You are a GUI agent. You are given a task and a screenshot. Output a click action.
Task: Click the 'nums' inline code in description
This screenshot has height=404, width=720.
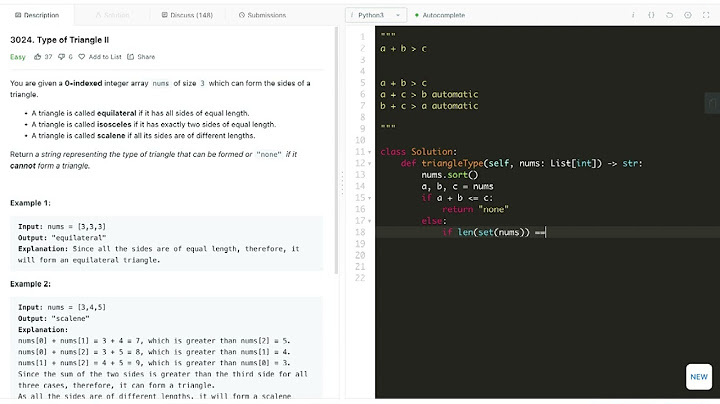(161, 84)
